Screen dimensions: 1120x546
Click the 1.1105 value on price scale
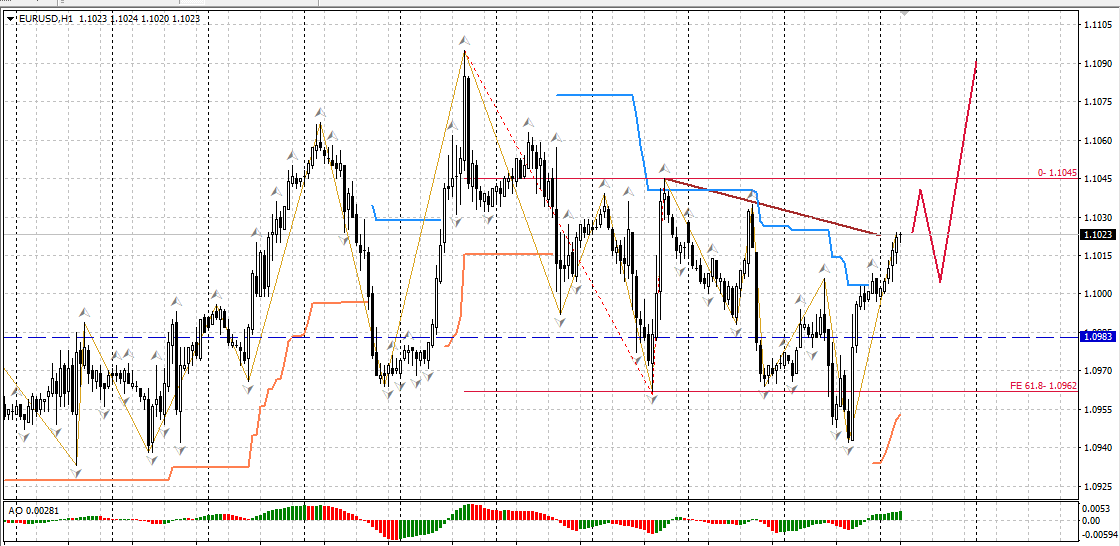pyautogui.click(x=1097, y=25)
